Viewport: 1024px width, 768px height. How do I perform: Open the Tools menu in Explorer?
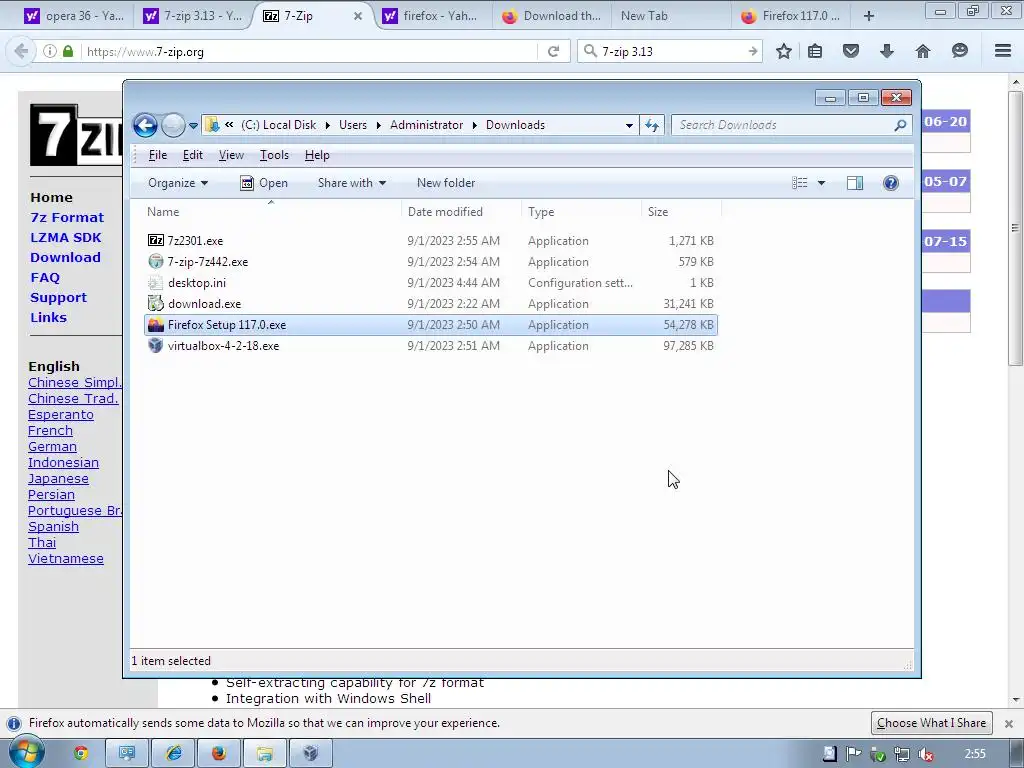(274, 155)
